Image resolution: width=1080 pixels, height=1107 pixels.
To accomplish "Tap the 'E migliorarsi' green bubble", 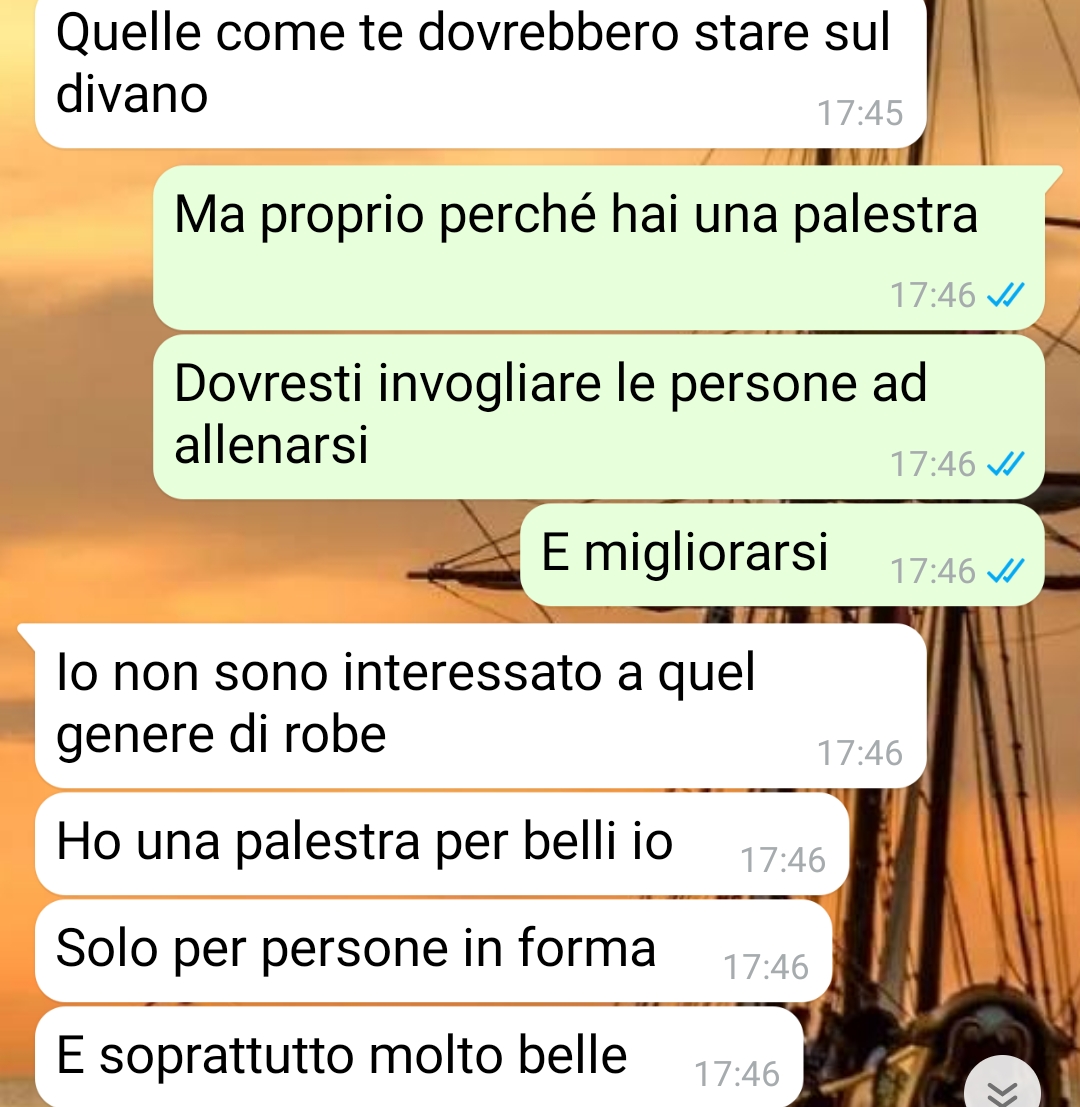I will point(782,554).
